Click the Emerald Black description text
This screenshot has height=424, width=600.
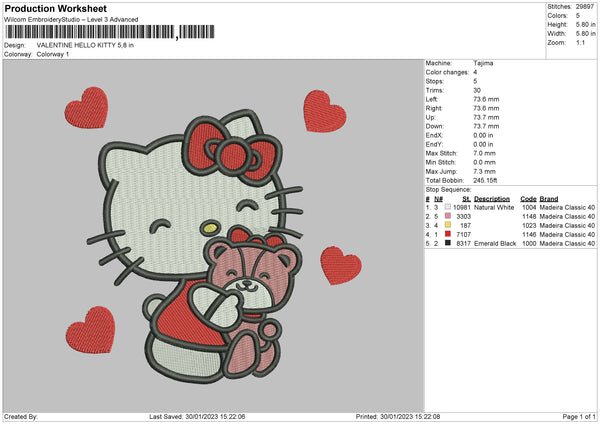coord(495,243)
